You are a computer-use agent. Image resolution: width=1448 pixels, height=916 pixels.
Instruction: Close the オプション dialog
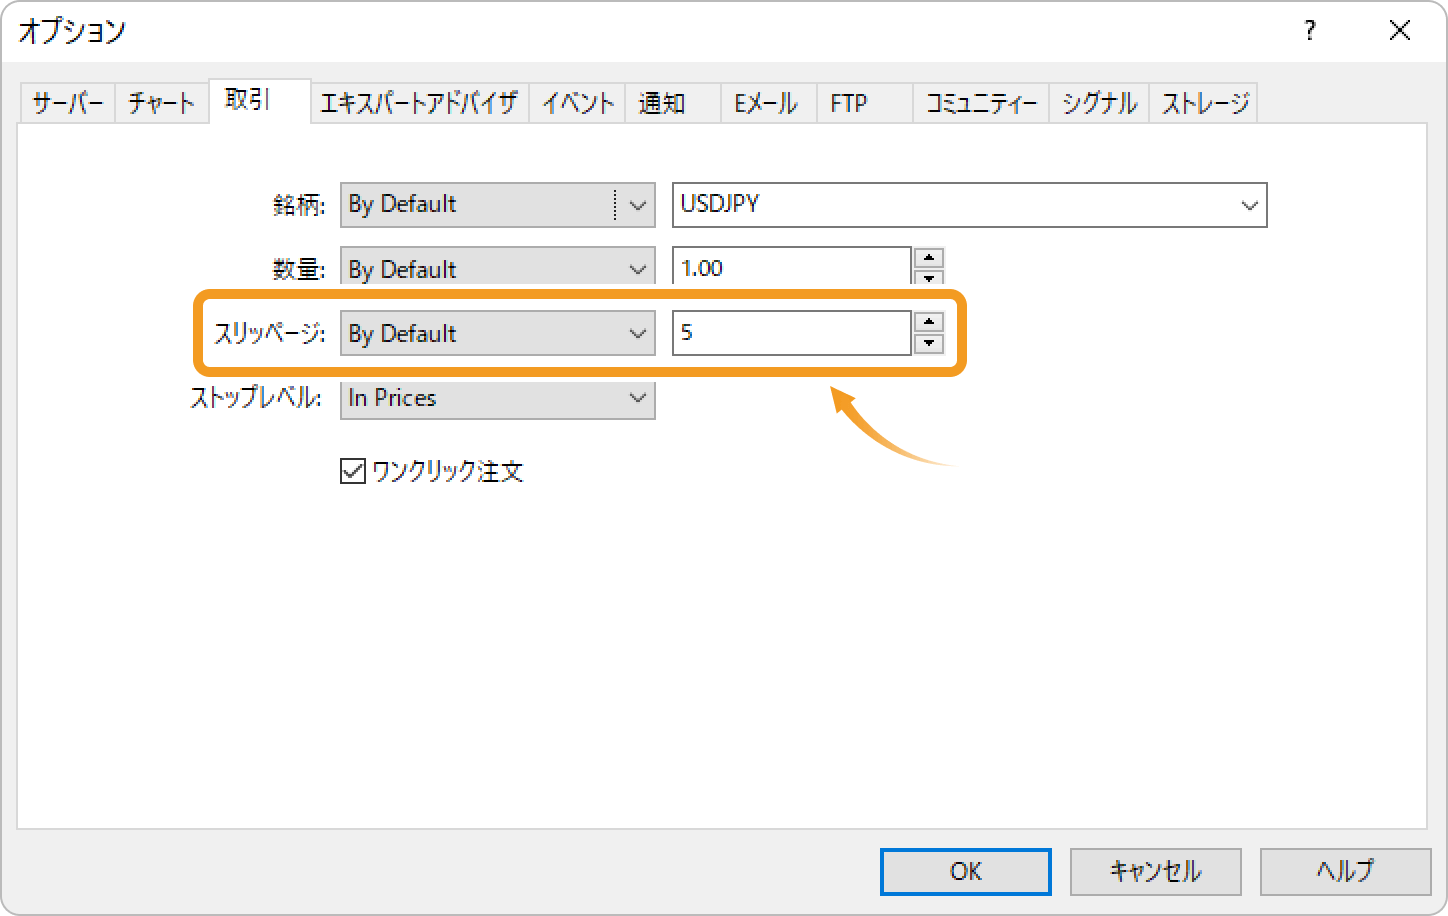[1400, 31]
